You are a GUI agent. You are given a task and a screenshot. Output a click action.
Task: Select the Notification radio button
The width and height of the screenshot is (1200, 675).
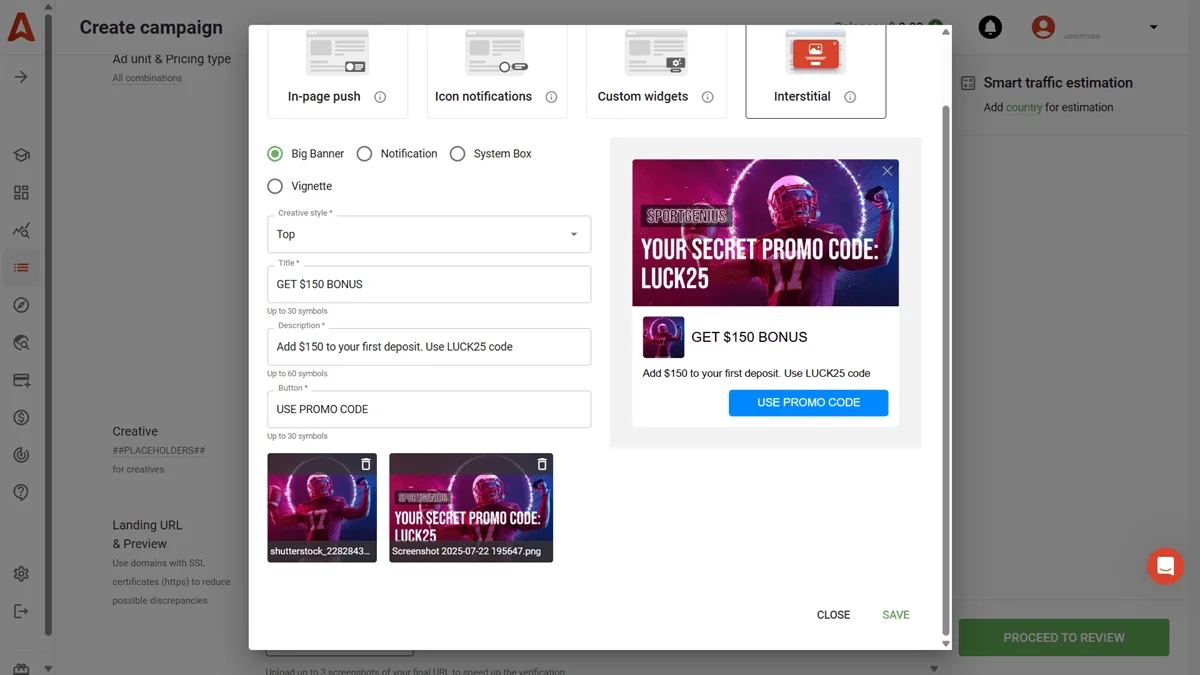364,153
